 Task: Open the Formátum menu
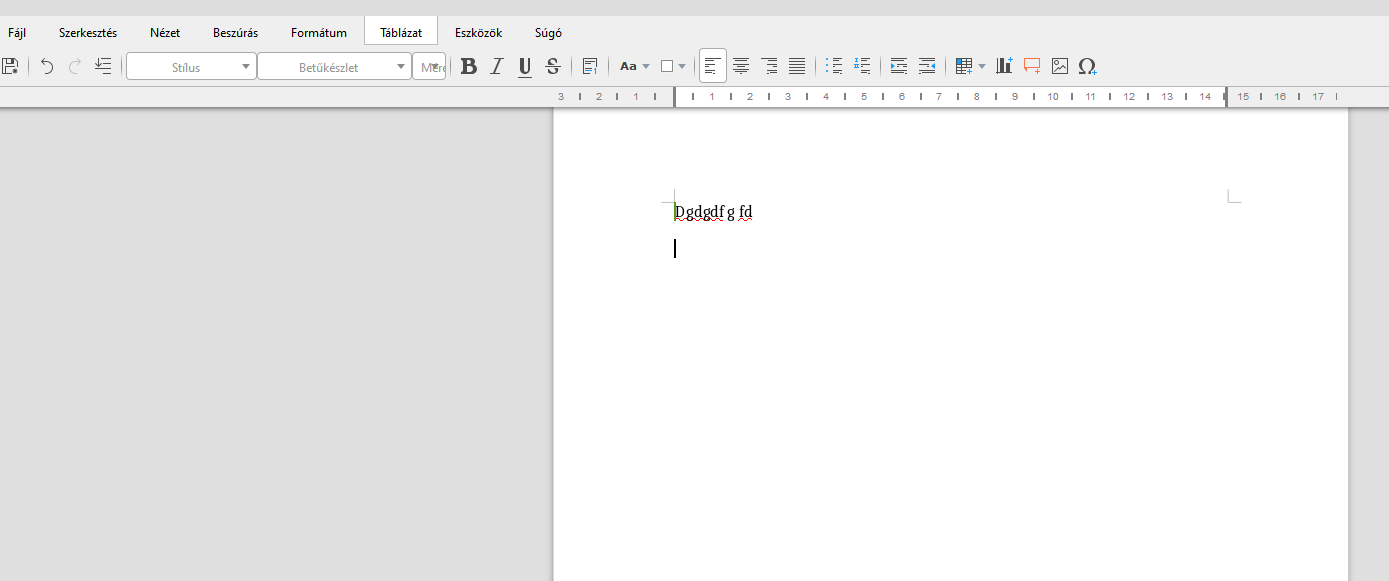pyautogui.click(x=318, y=32)
